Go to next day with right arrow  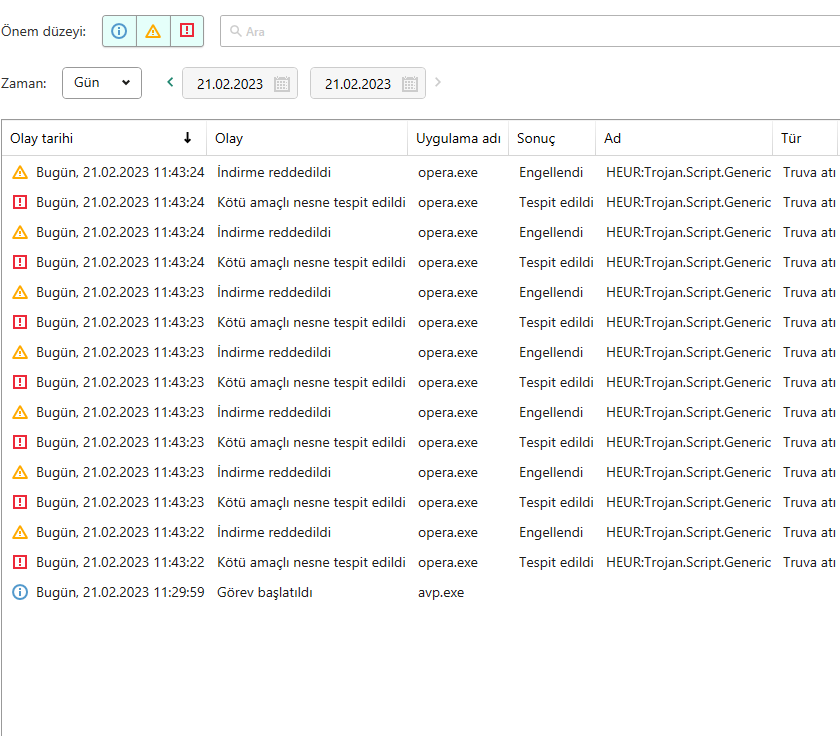tap(438, 82)
